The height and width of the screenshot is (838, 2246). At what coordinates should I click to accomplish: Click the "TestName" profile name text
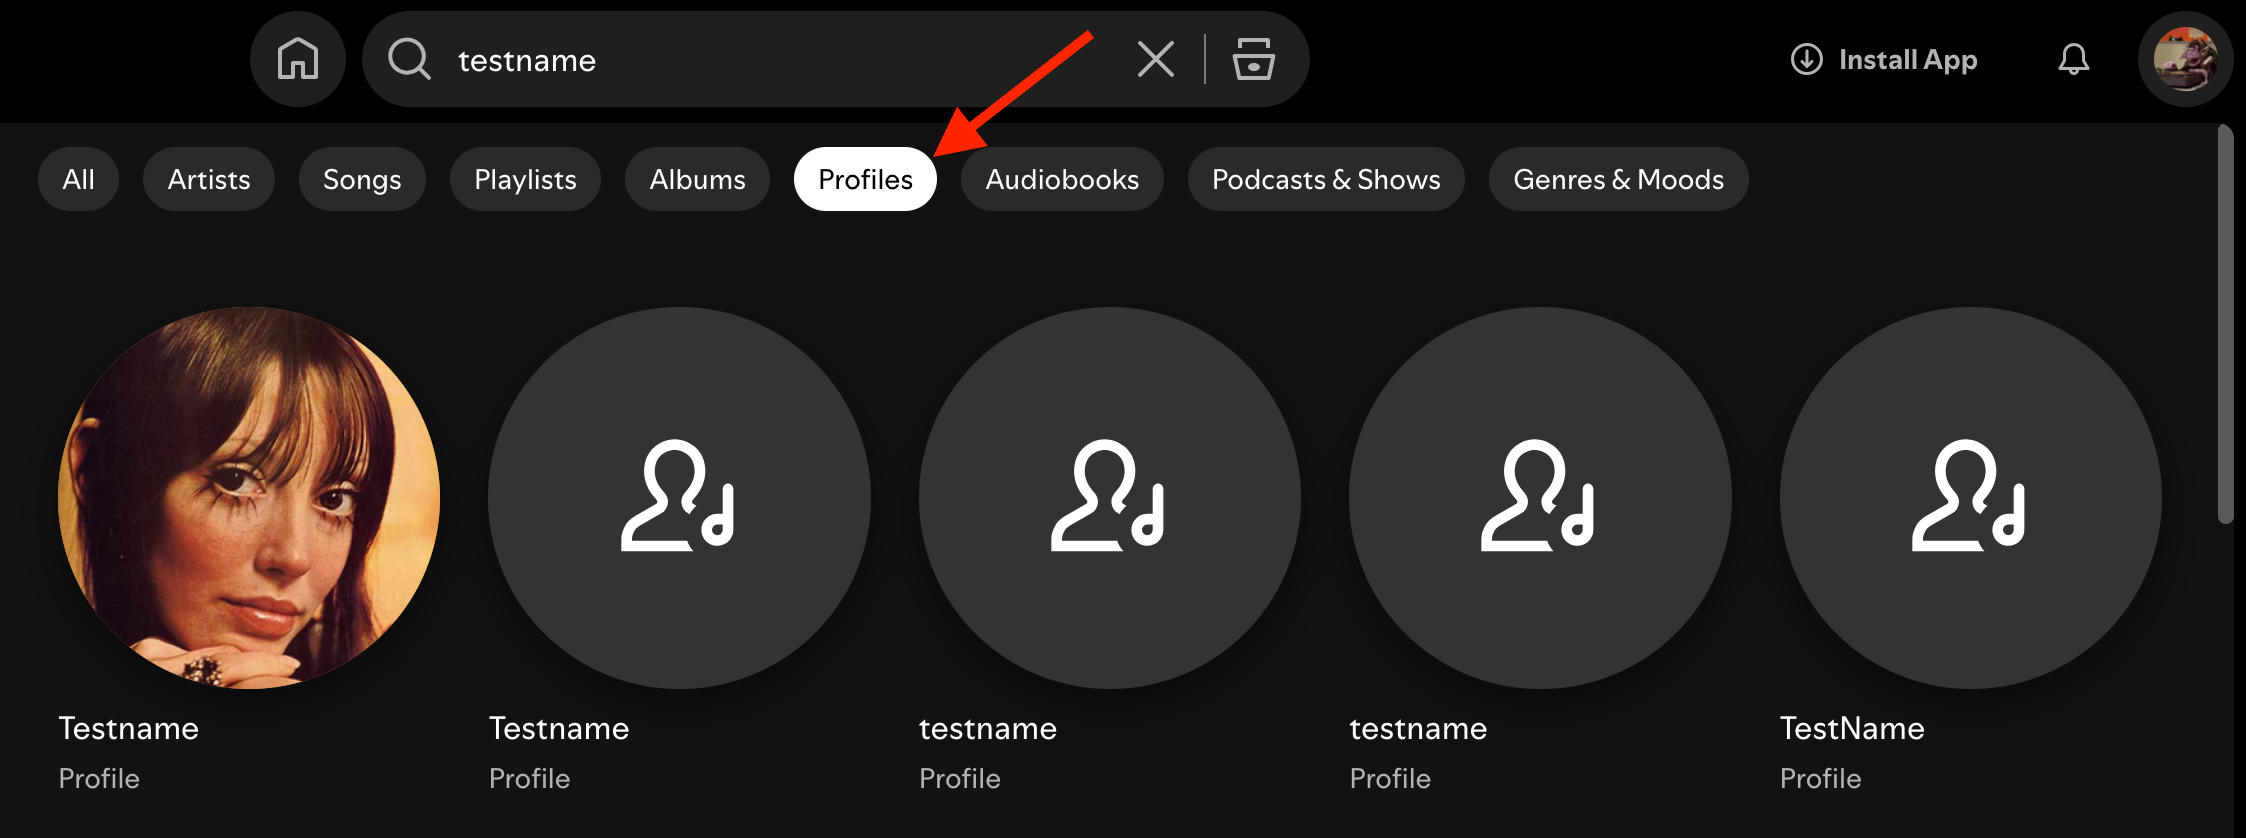(x=1852, y=728)
